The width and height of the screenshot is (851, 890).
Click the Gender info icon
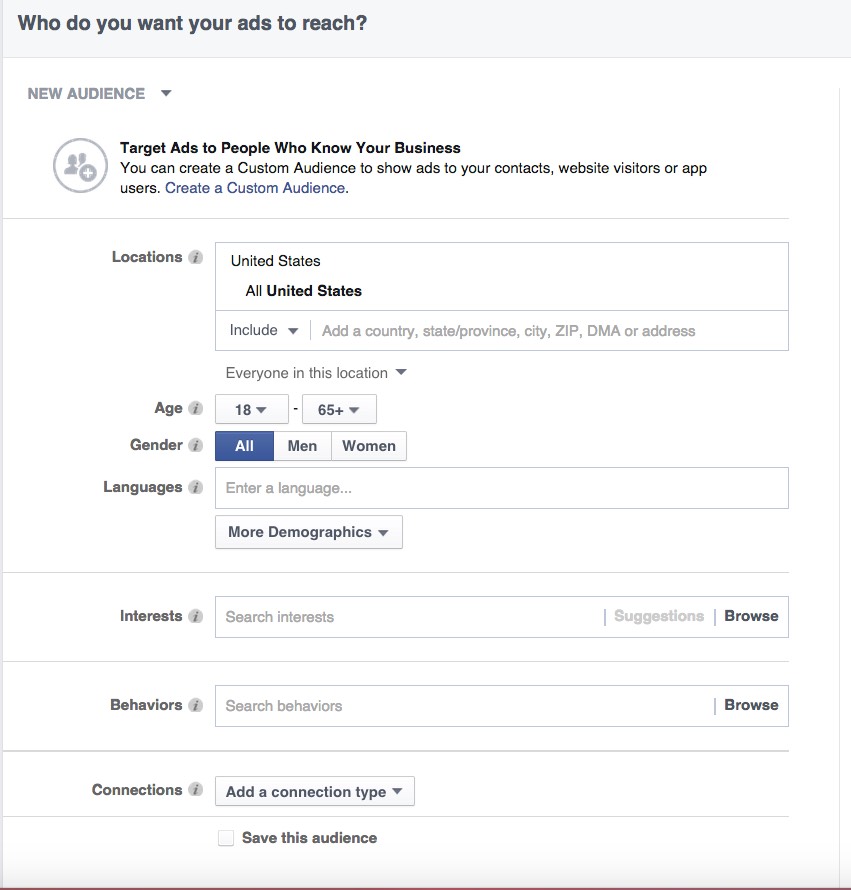coord(196,446)
